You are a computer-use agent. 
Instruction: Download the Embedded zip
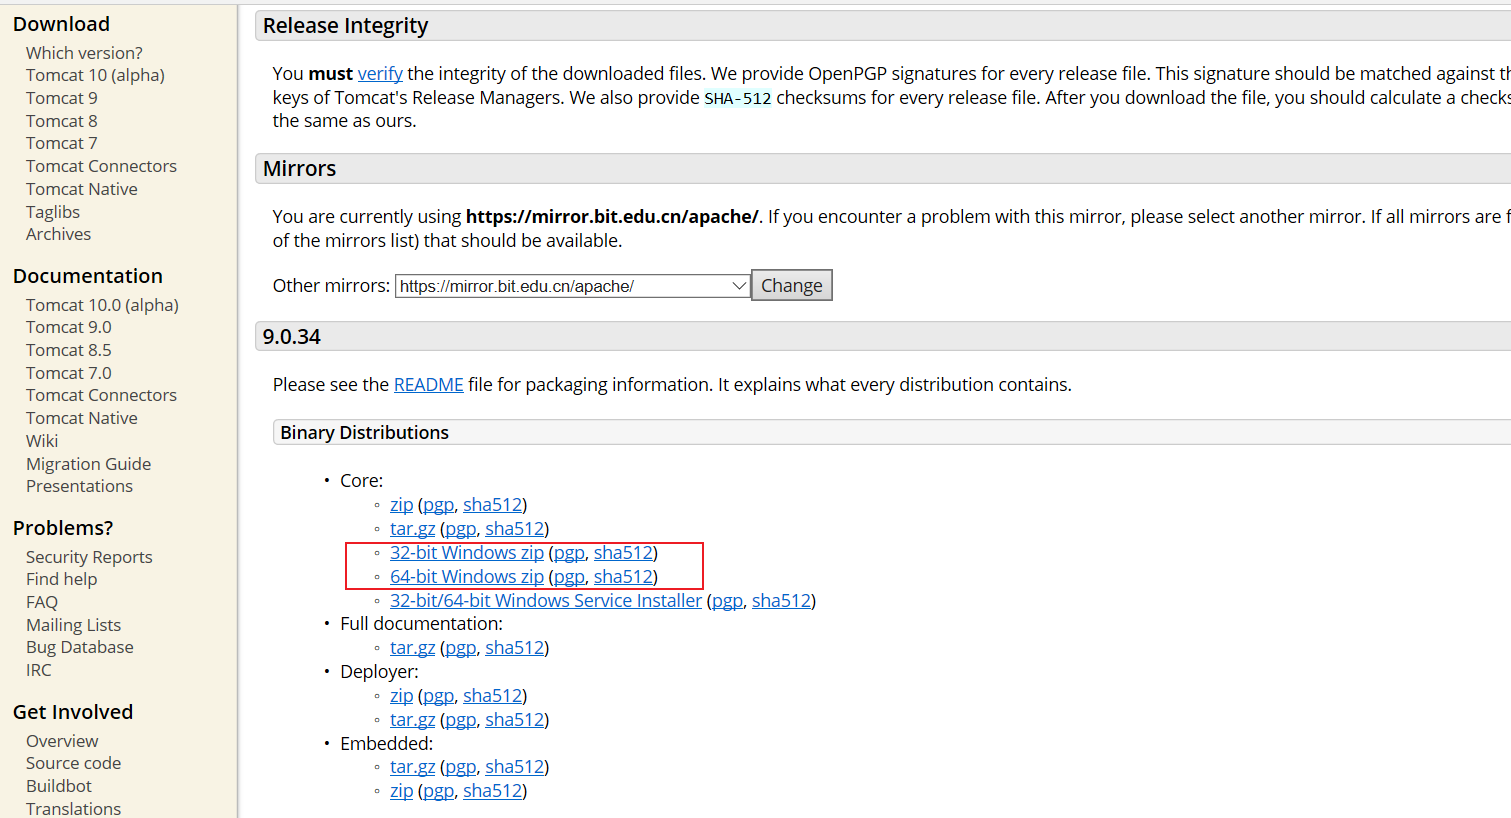pyautogui.click(x=401, y=791)
